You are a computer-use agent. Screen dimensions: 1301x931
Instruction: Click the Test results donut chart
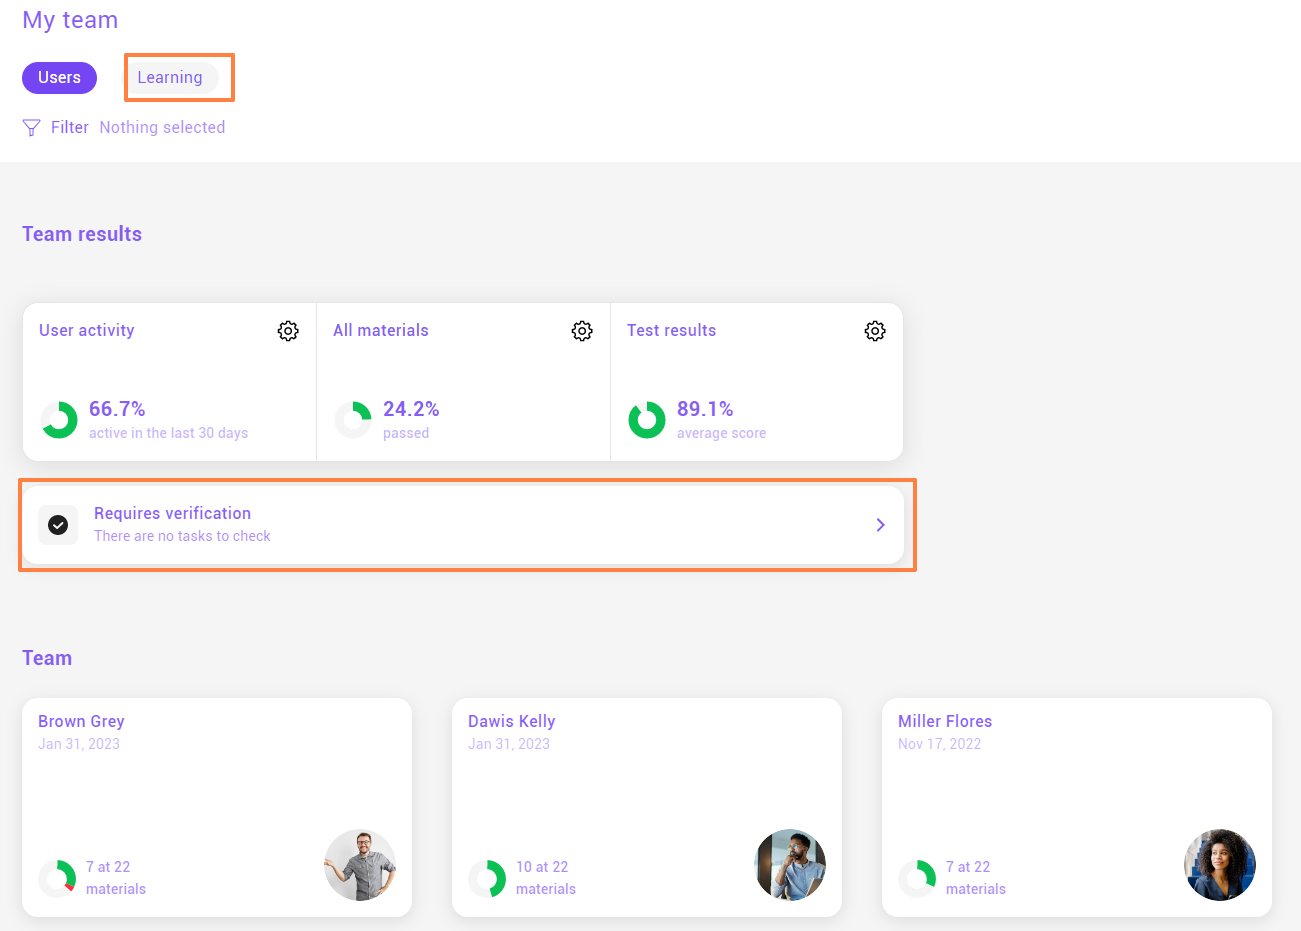[x=647, y=420]
